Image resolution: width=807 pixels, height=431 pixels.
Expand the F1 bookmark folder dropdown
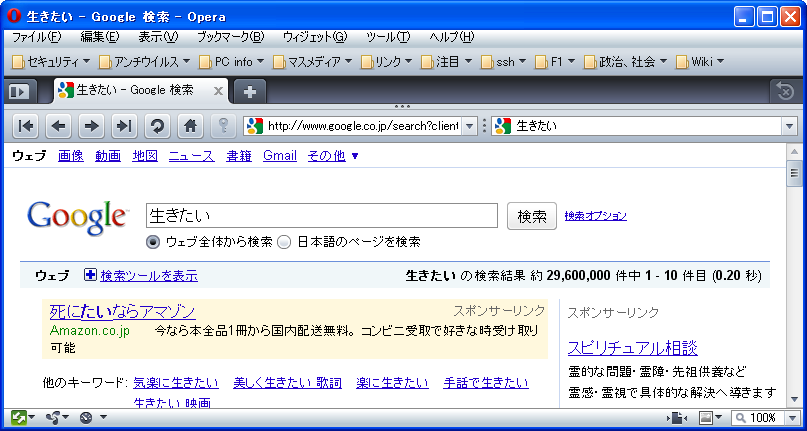[572, 62]
